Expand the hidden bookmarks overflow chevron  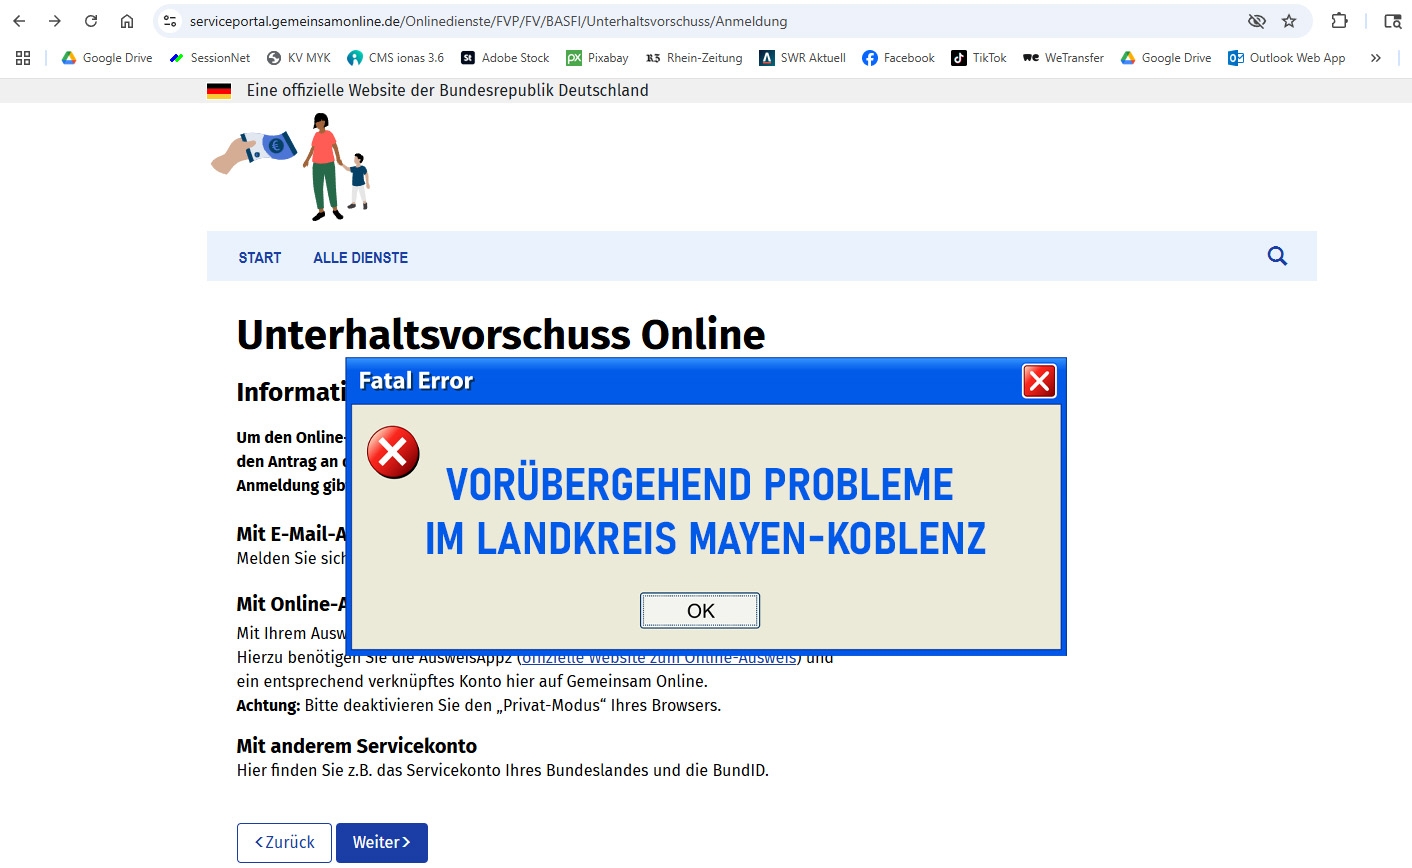click(1376, 58)
